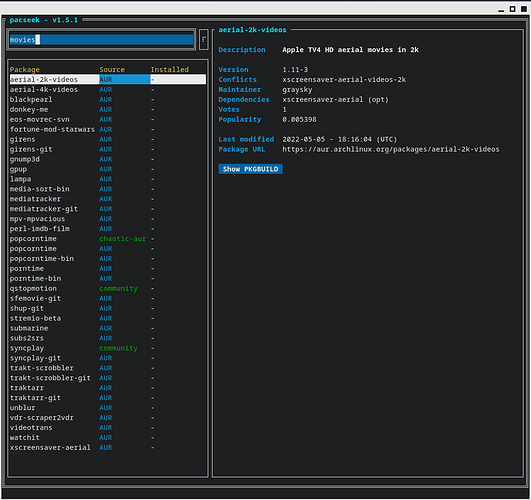Select the stremio-beta package entry
This screenshot has width=531, height=500.
(x=107, y=318)
